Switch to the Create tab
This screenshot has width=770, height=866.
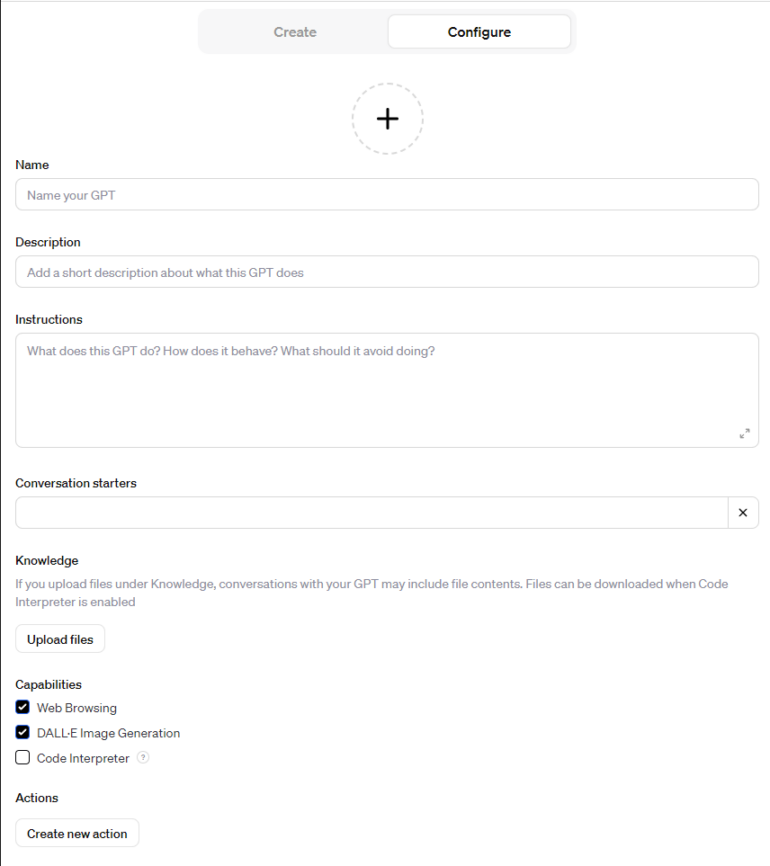(294, 31)
